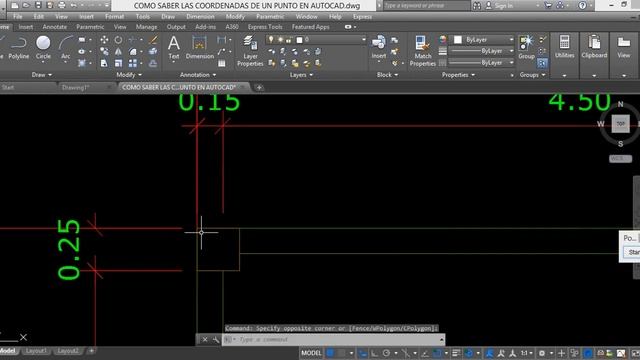Click the Group objects tool
640x360 pixels.
(527, 48)
